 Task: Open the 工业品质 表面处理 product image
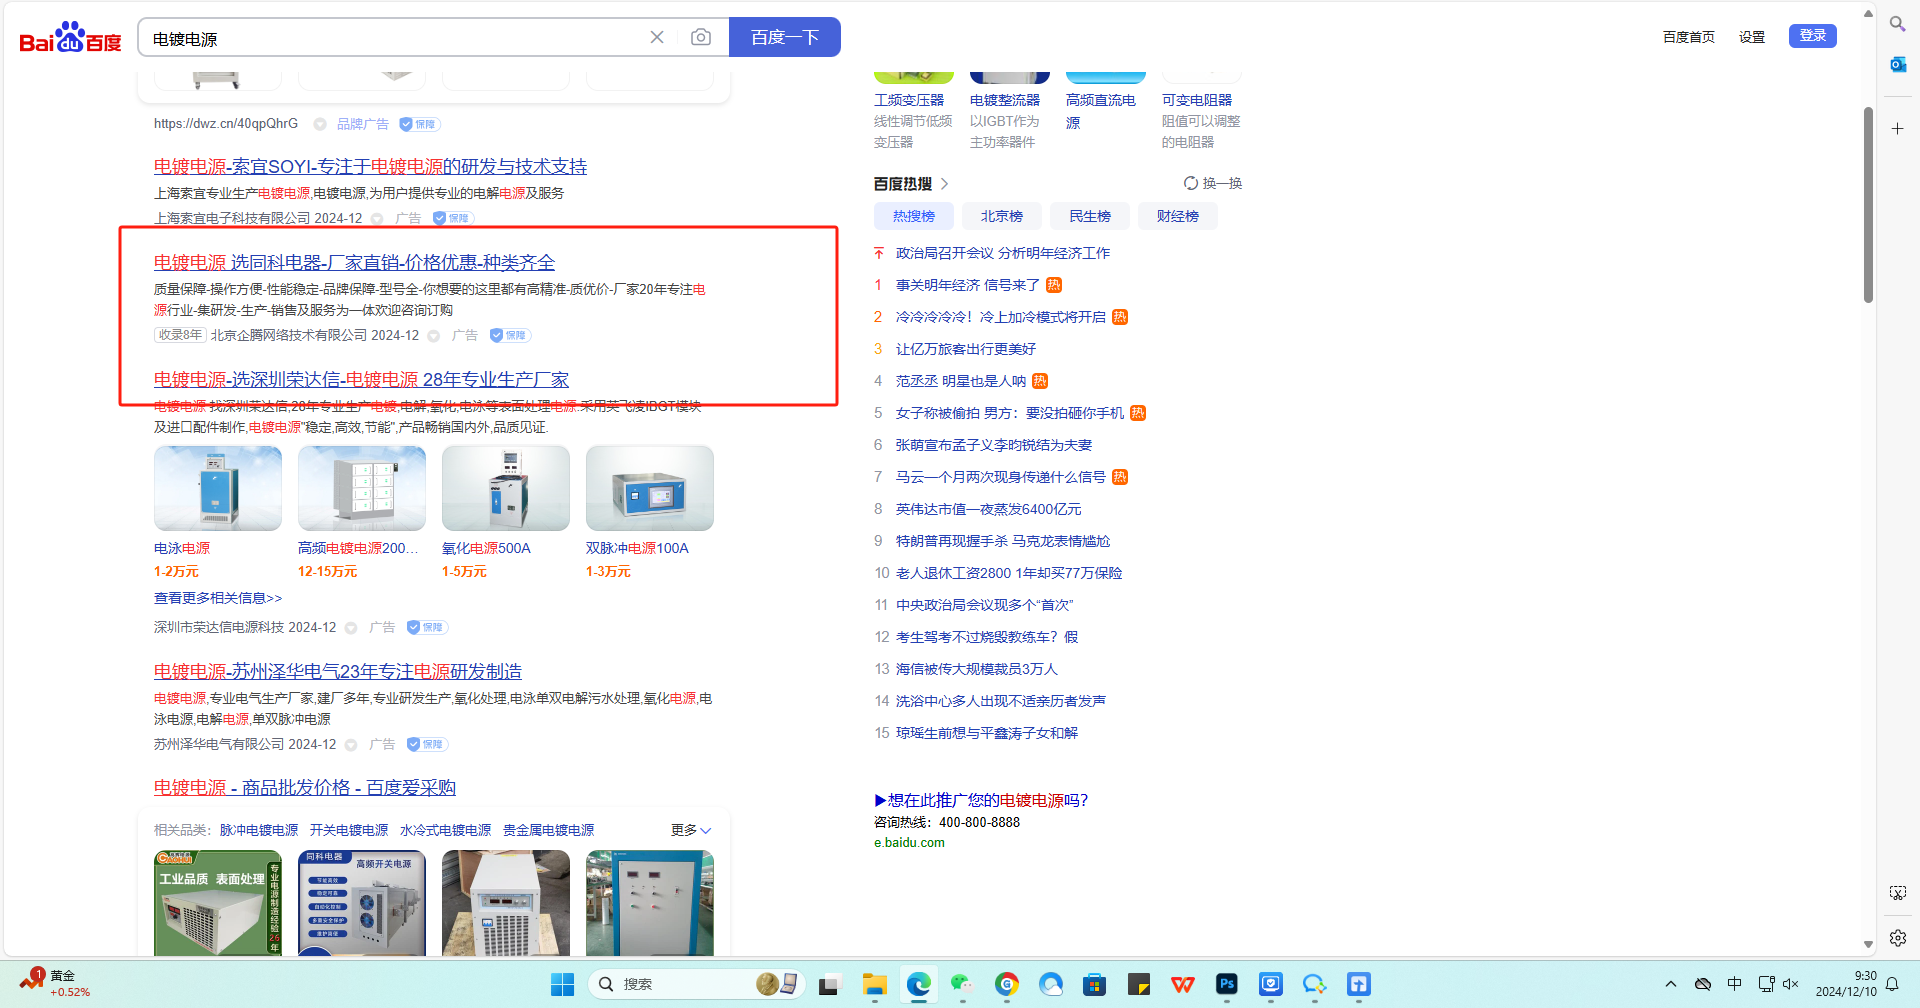[x=218, y=903]
